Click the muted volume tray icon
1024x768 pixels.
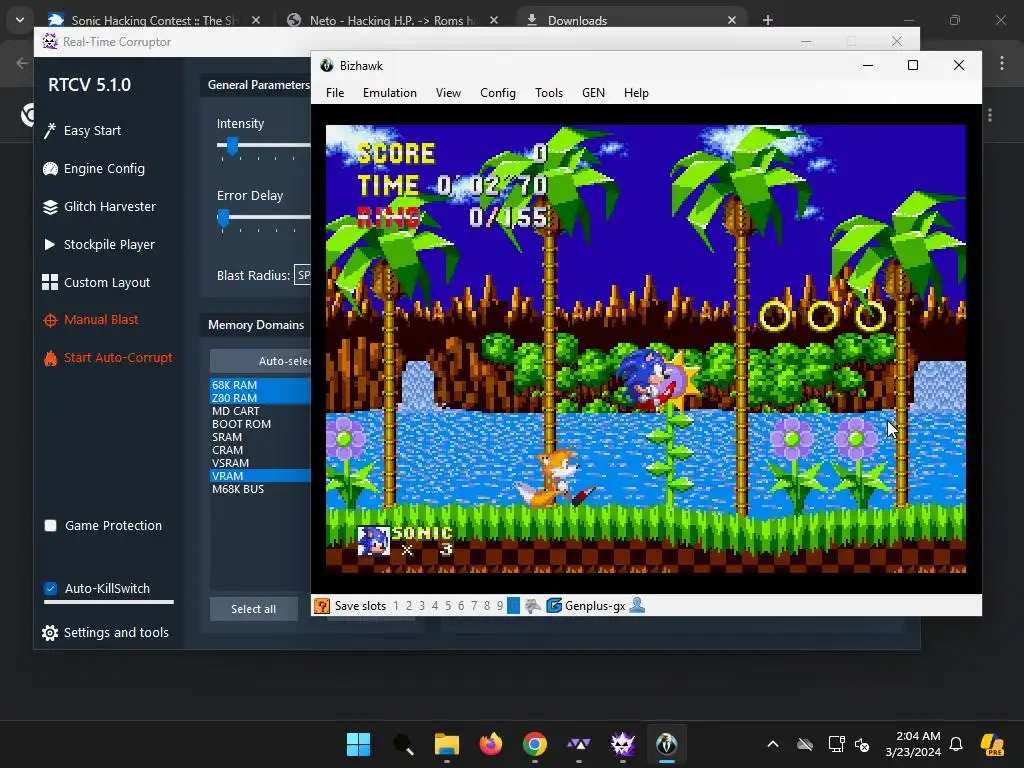pos(862,744)
